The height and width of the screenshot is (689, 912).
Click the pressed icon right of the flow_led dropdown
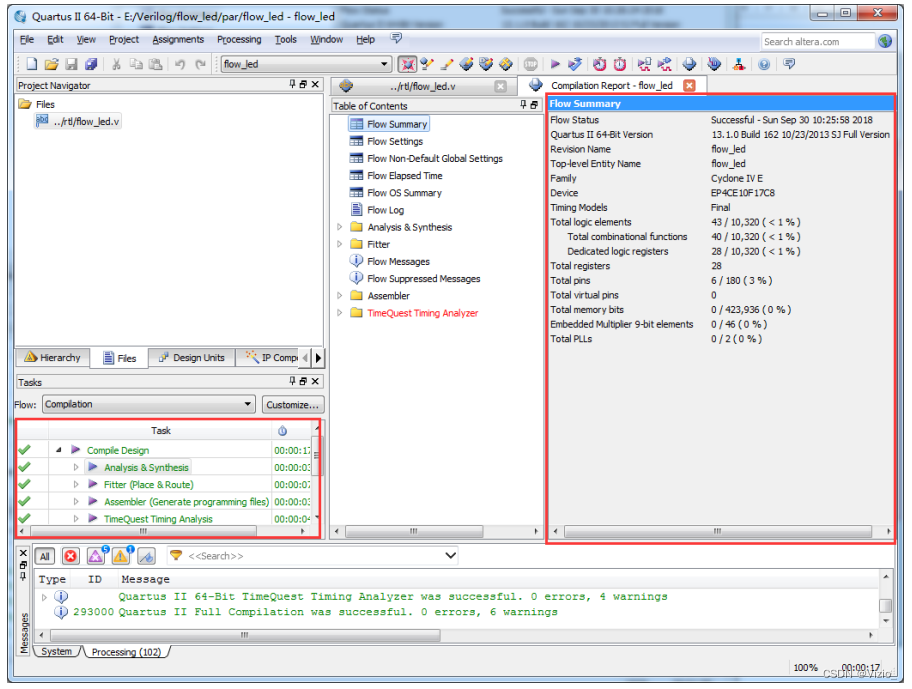(407, 64)
